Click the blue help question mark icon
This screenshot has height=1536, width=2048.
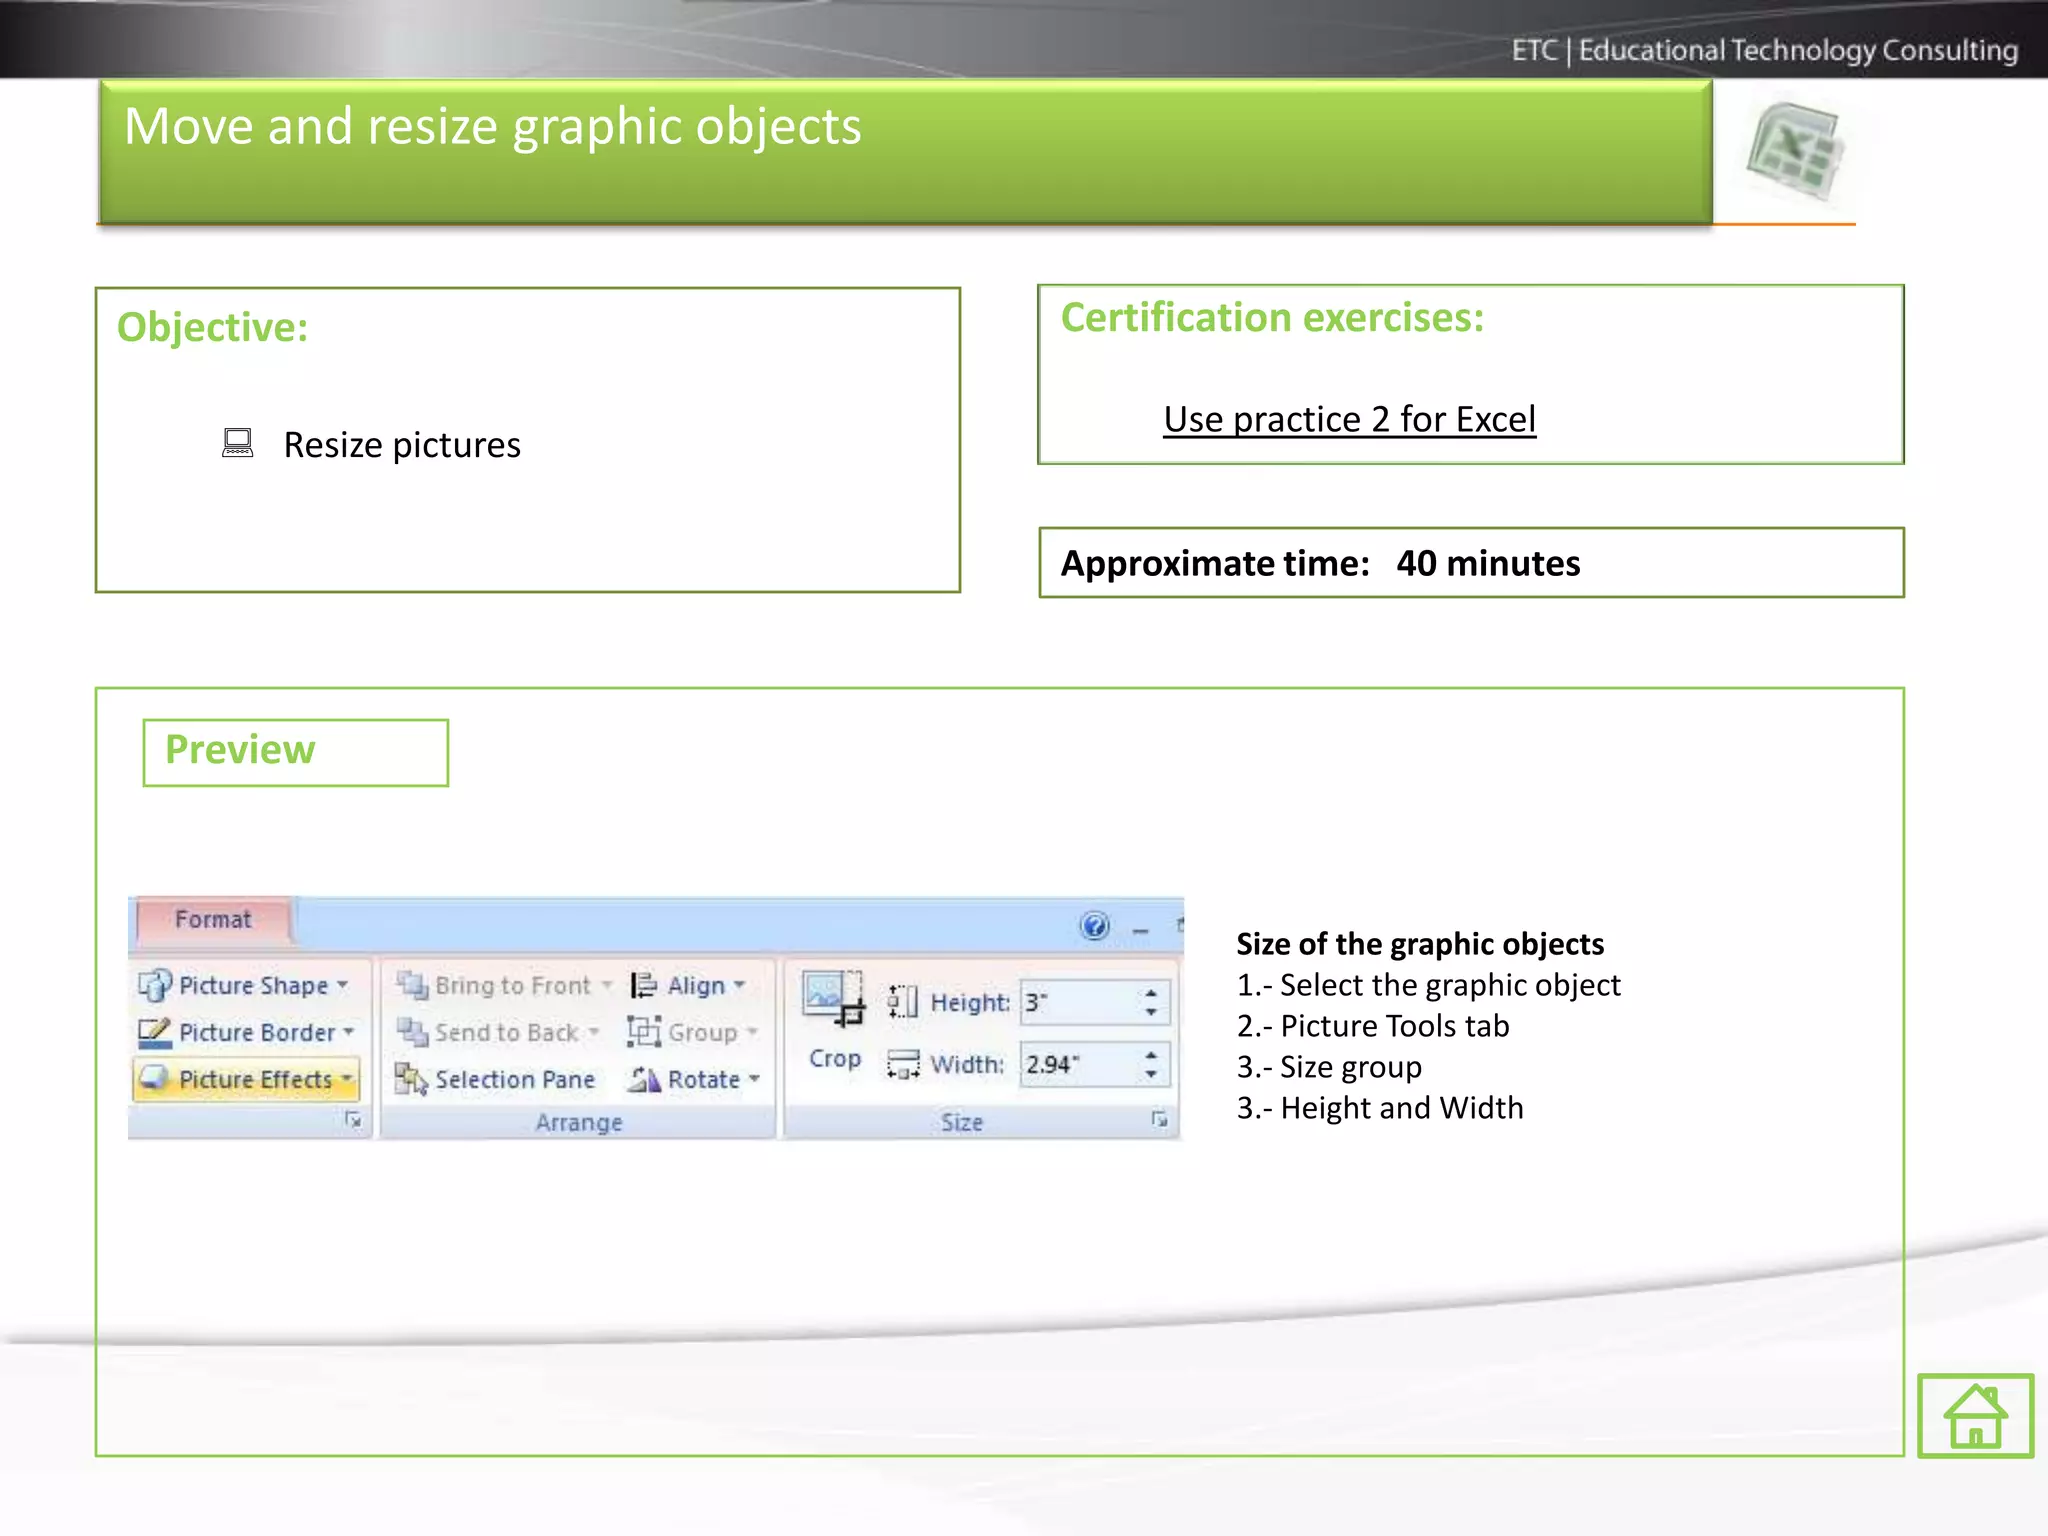pyautogui.click(x=1095, y=926)
